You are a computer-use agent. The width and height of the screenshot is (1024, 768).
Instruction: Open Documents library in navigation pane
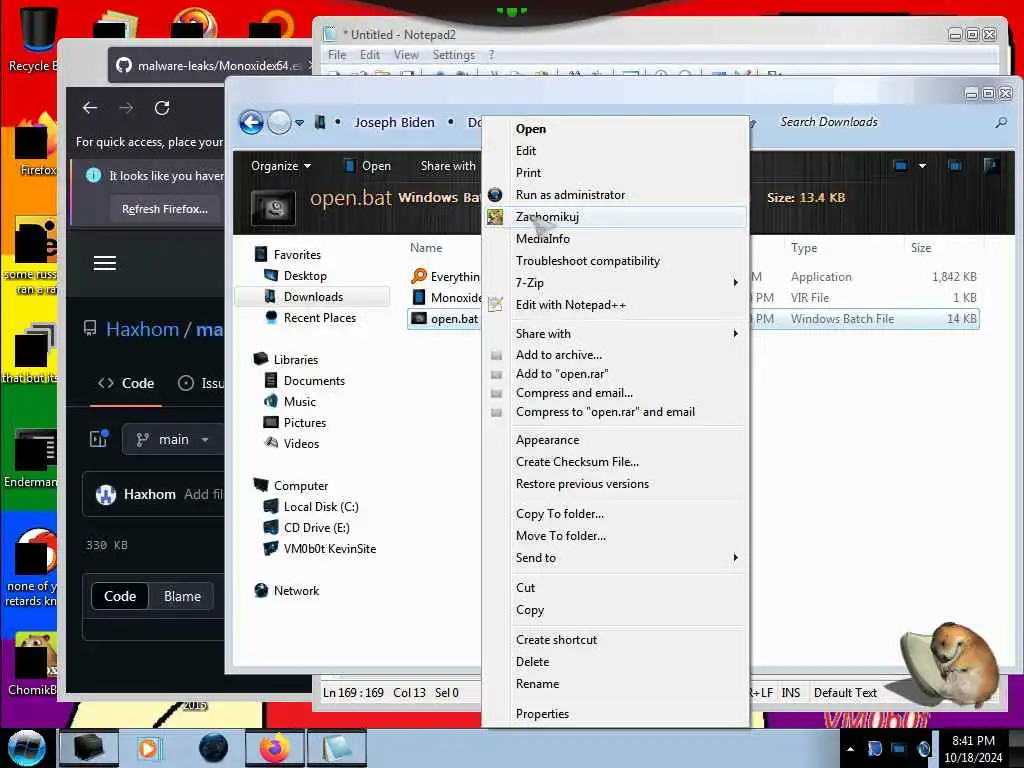[x=313, y=381]
